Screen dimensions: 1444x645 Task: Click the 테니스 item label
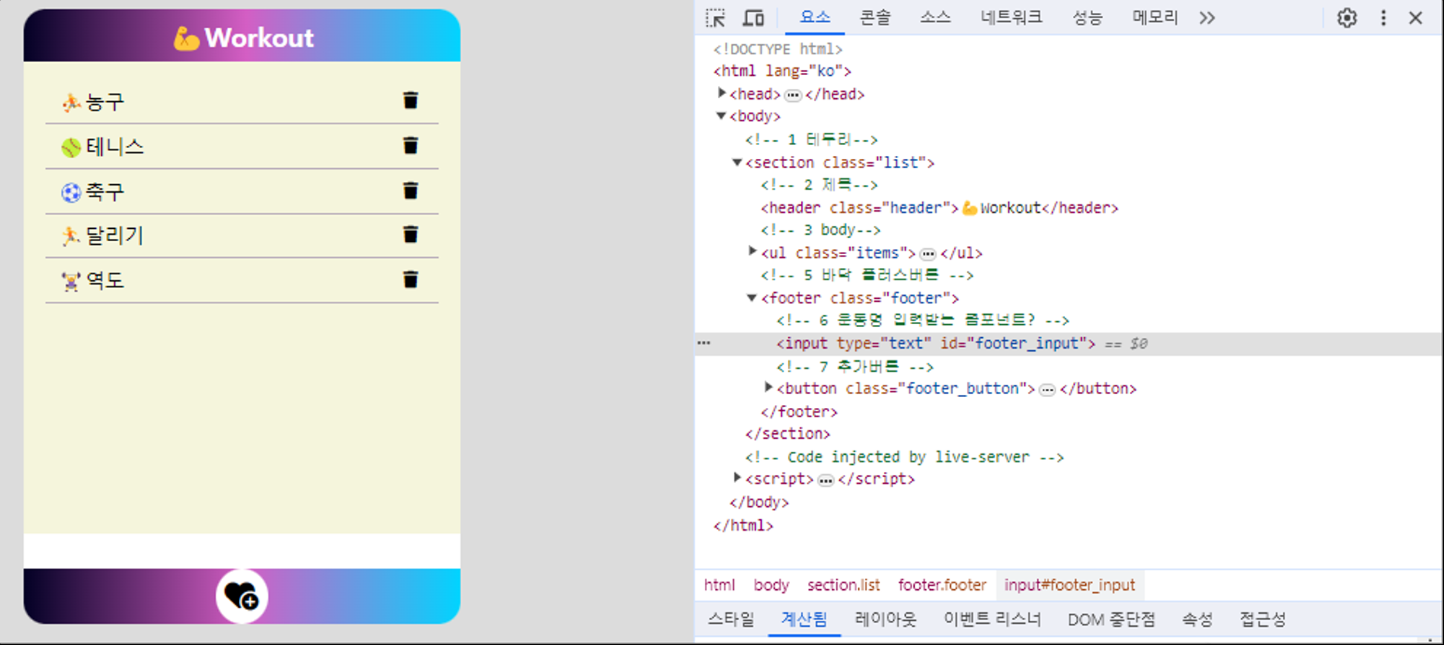115,147
